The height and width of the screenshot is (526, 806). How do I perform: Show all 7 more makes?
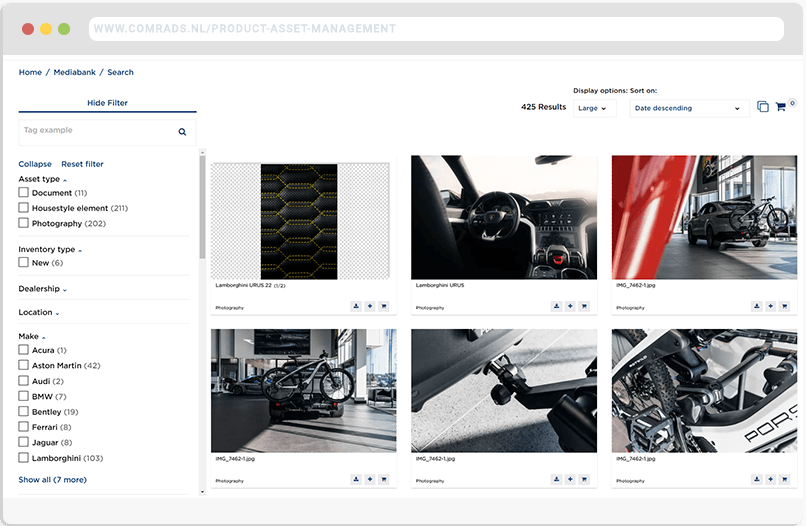[x=52, y=480]
